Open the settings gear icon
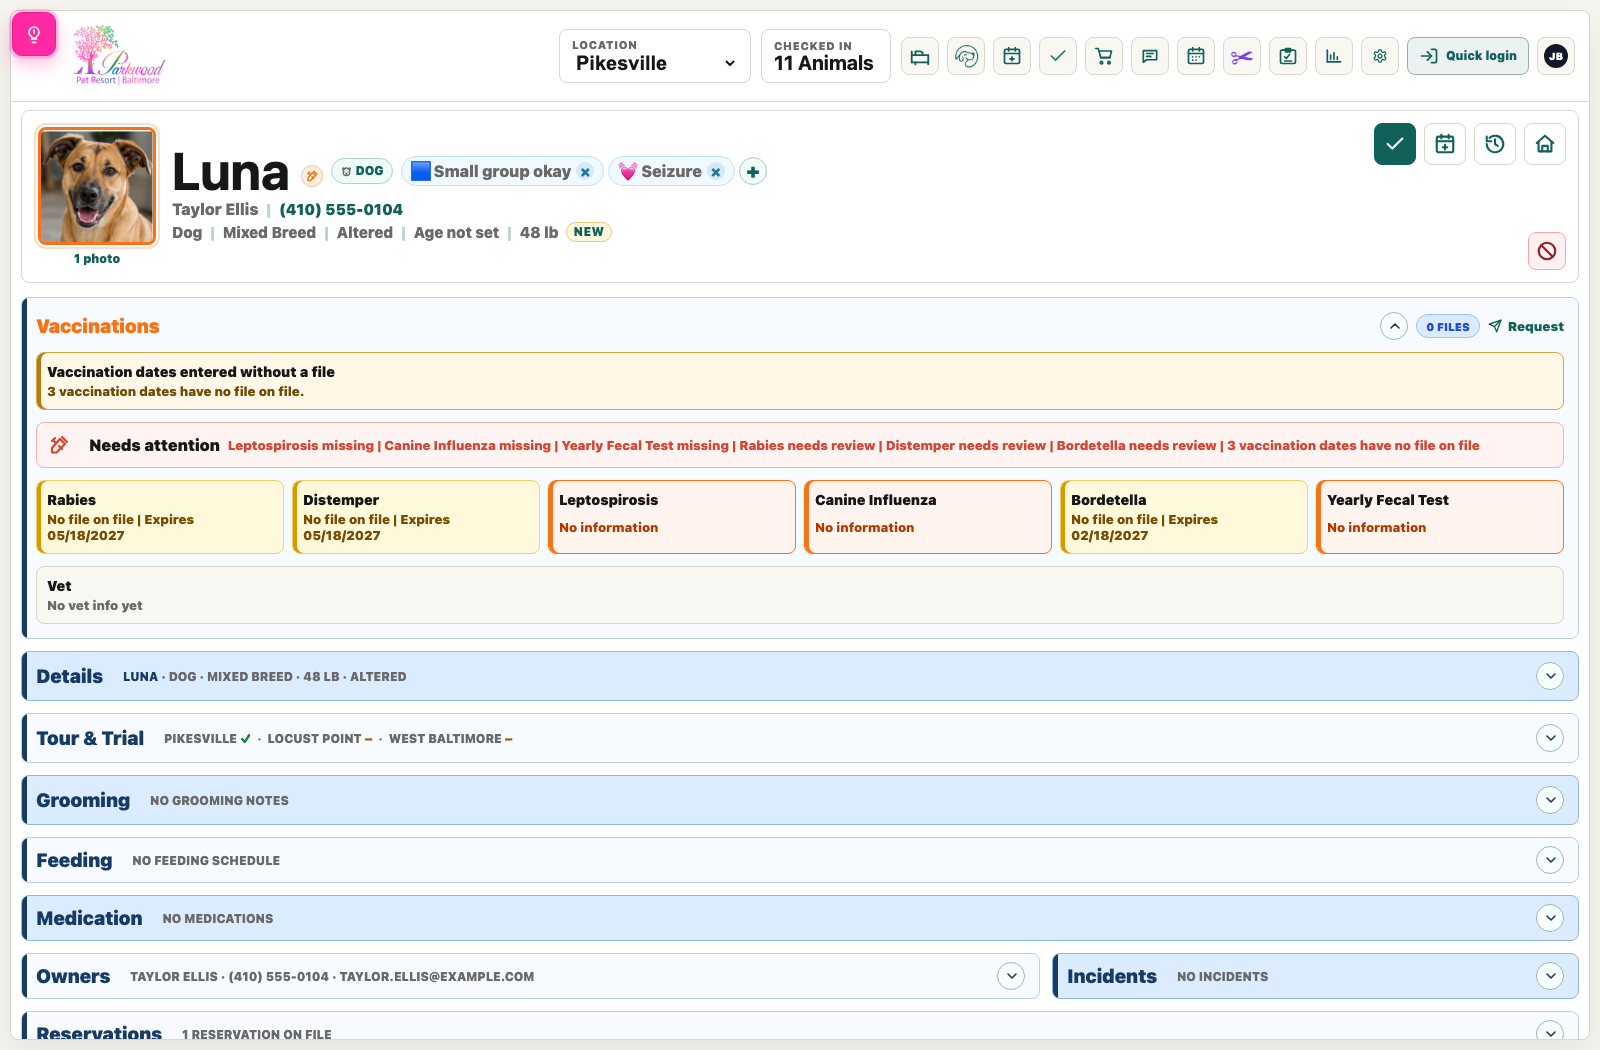1600x1050 pixels. pyautogui.click(x=1380, y=56)
